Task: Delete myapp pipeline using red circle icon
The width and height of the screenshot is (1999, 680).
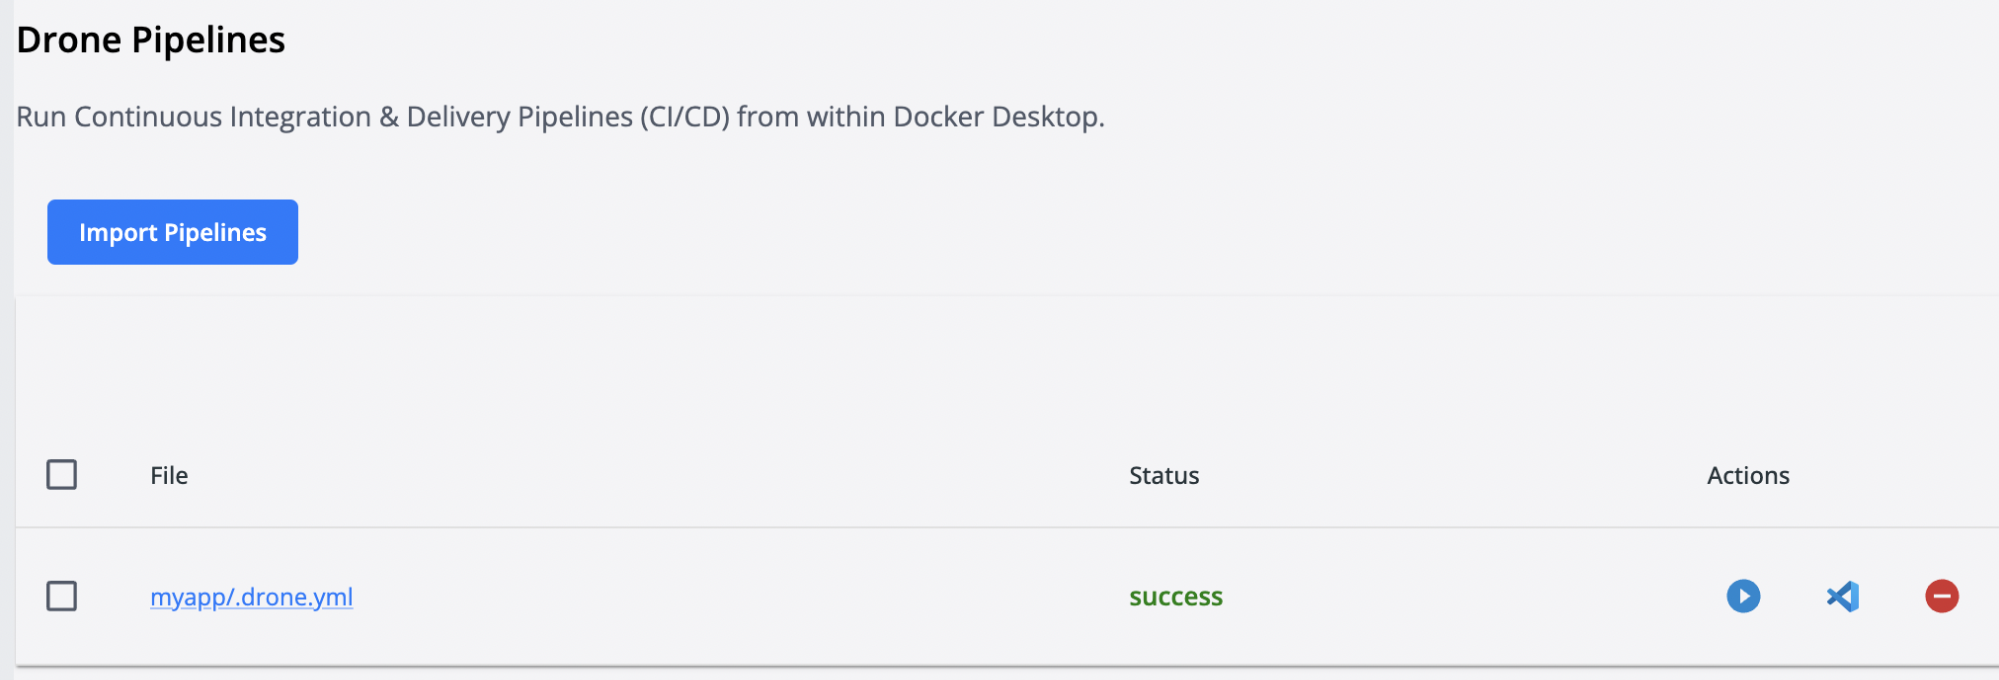Action: coord(1941,596)
